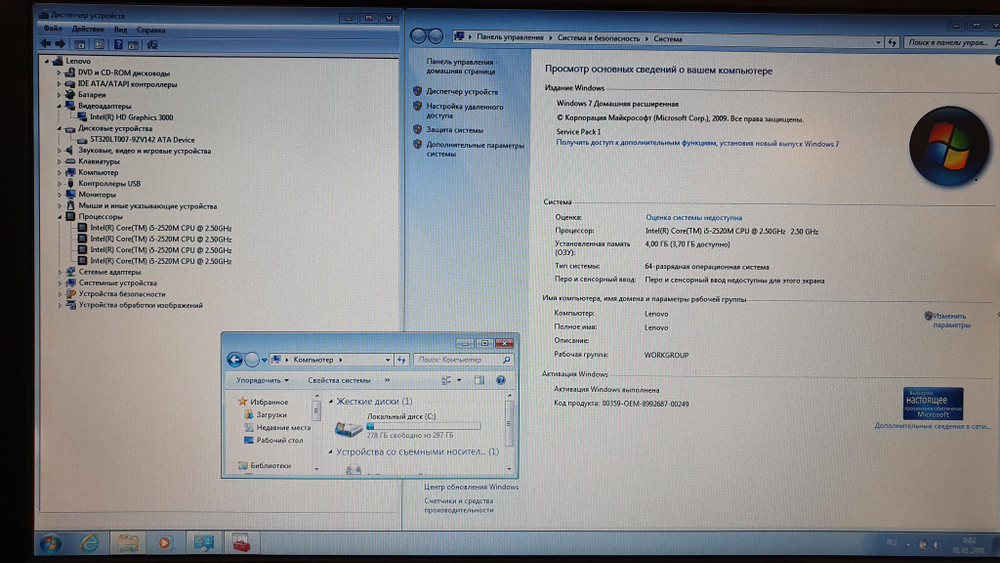Expand IDE ATA/ATAPI контроллеры node
This screenshot has width=1000, height=563.
point(59,84)
